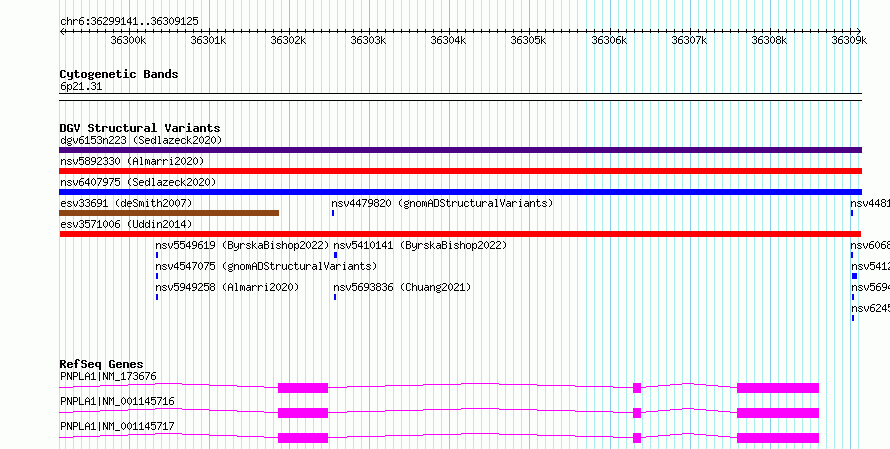Image resolution: width=890 pixels, height=449 pixels.
Task: Select the small blue nsv5410141 variant marker
Action: click(335, 255)
